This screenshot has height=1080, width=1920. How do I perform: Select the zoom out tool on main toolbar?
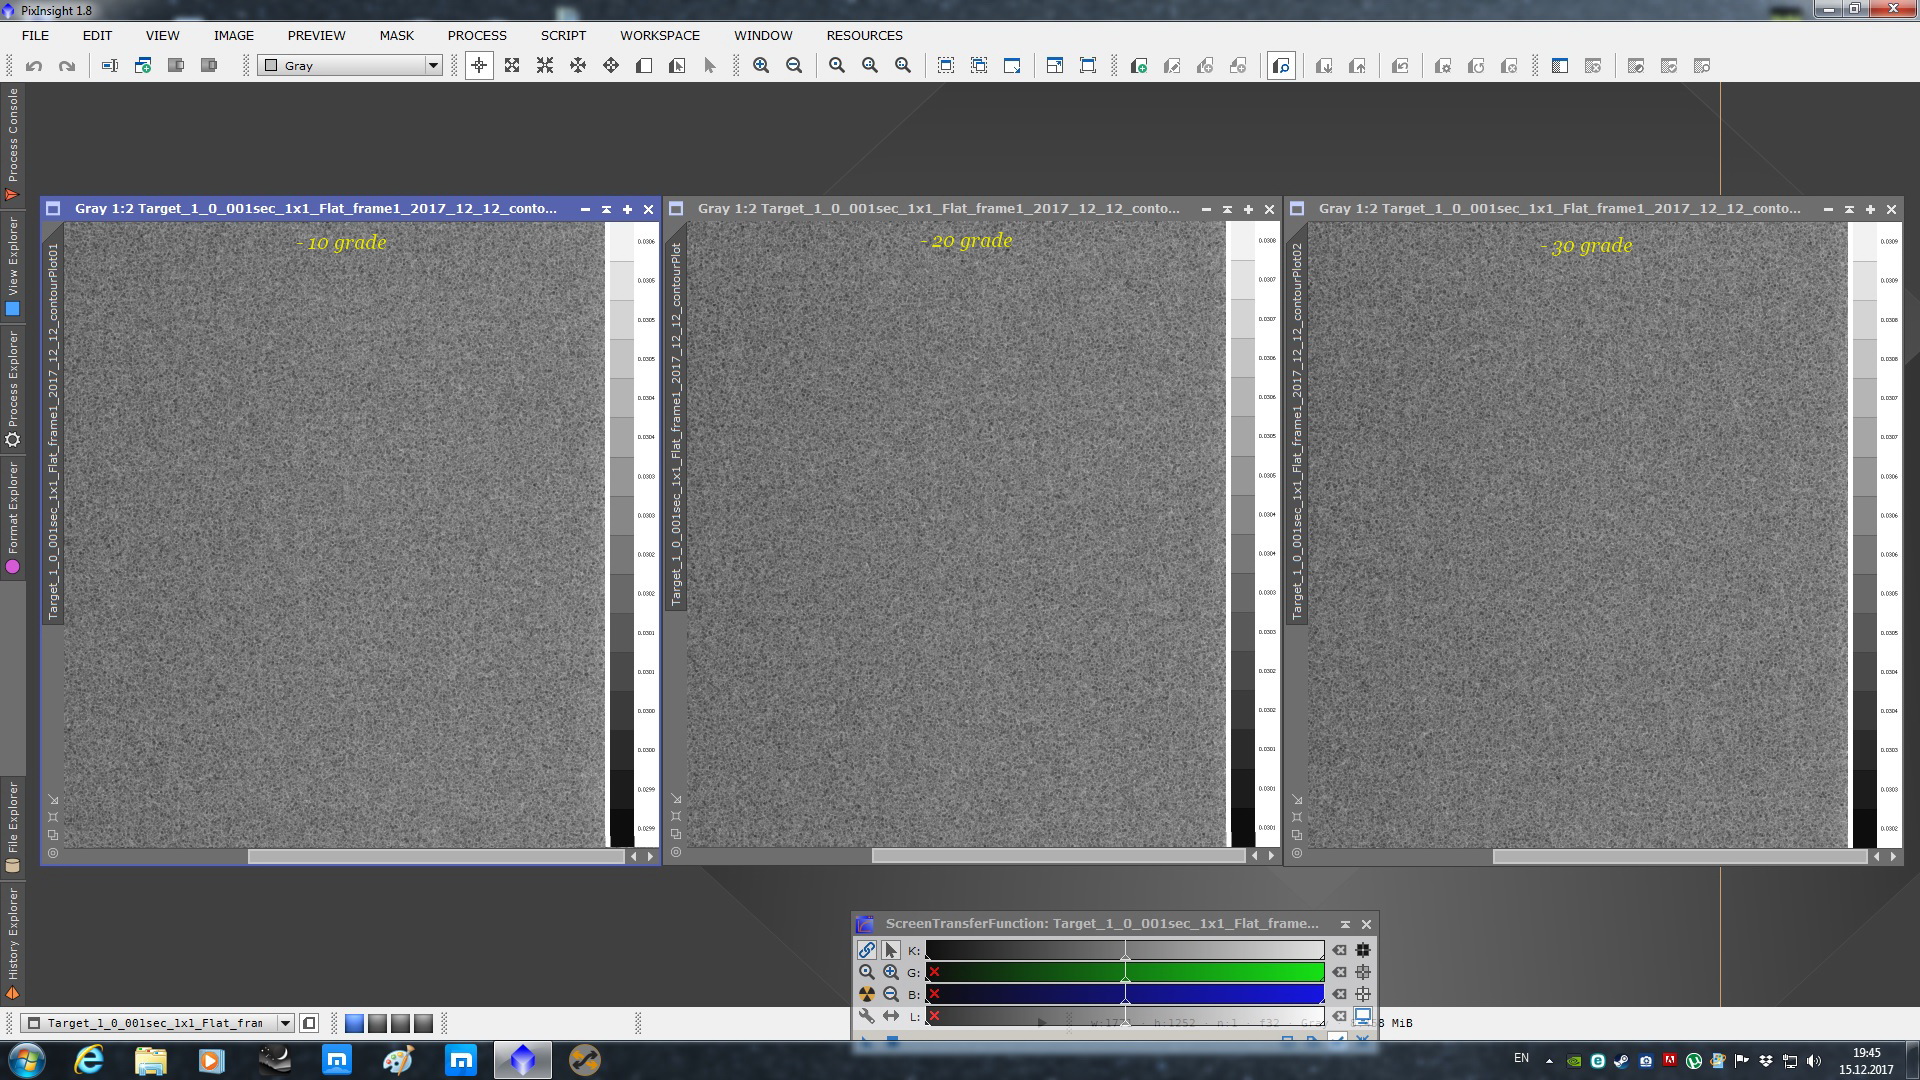click(794, 66)
